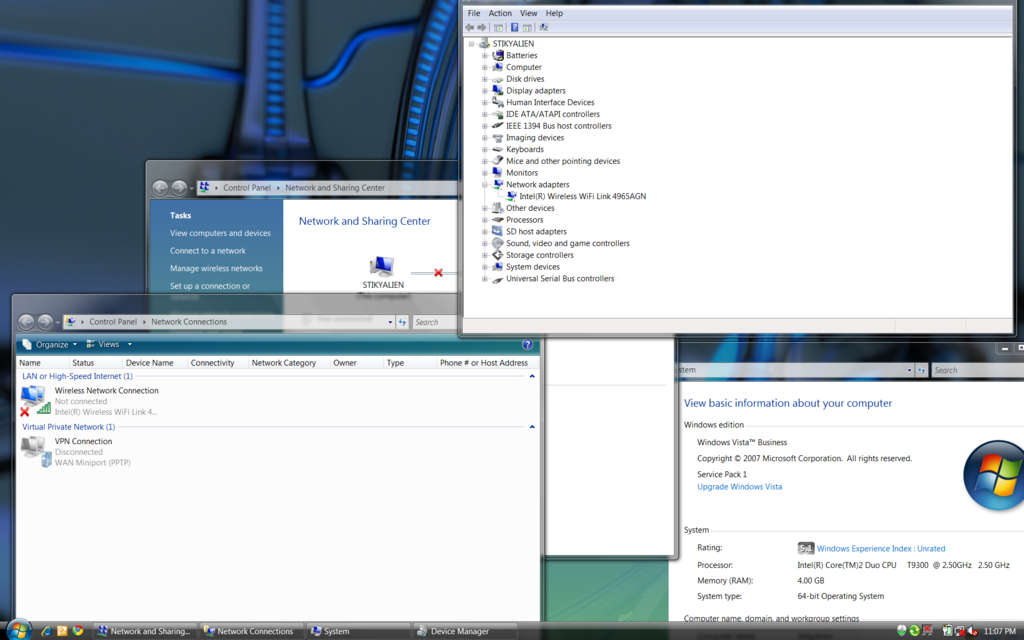
Task: Click the Network Category column header
Action: (x=289, y=363)
